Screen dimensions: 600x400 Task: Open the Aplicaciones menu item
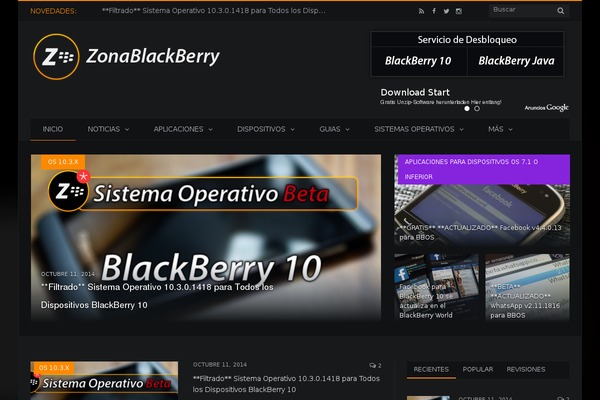click(x=178, y=129)
